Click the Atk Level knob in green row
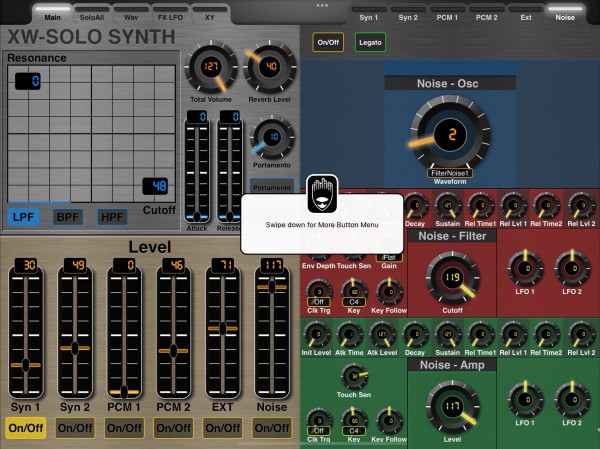 [x=382, y=335]
